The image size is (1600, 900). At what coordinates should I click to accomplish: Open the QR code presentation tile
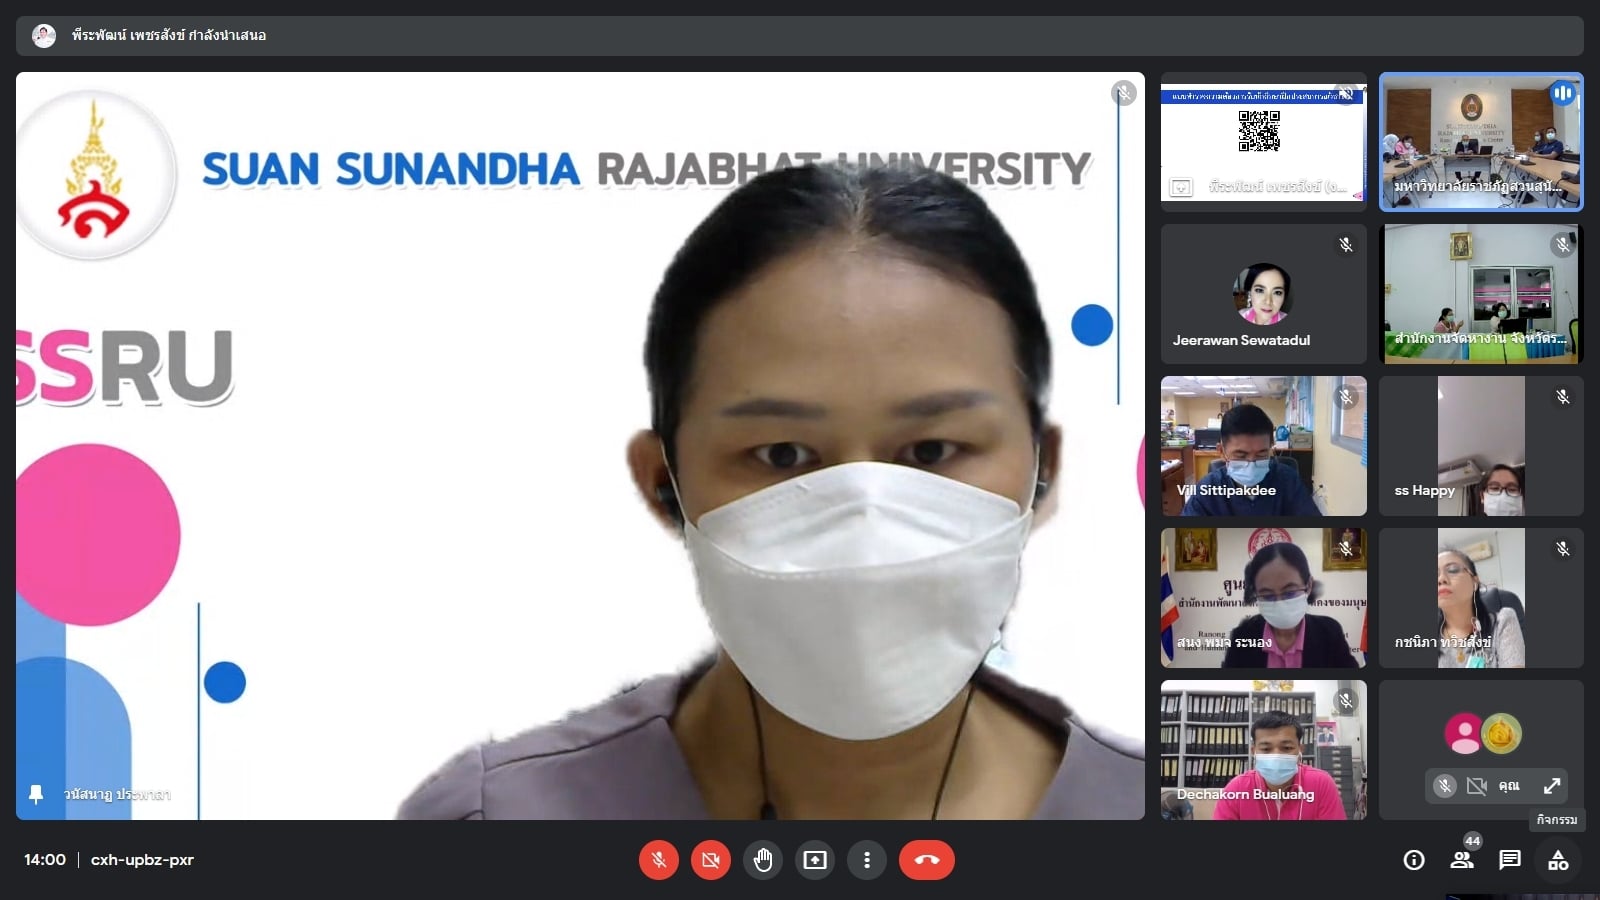coord(1263,141)
